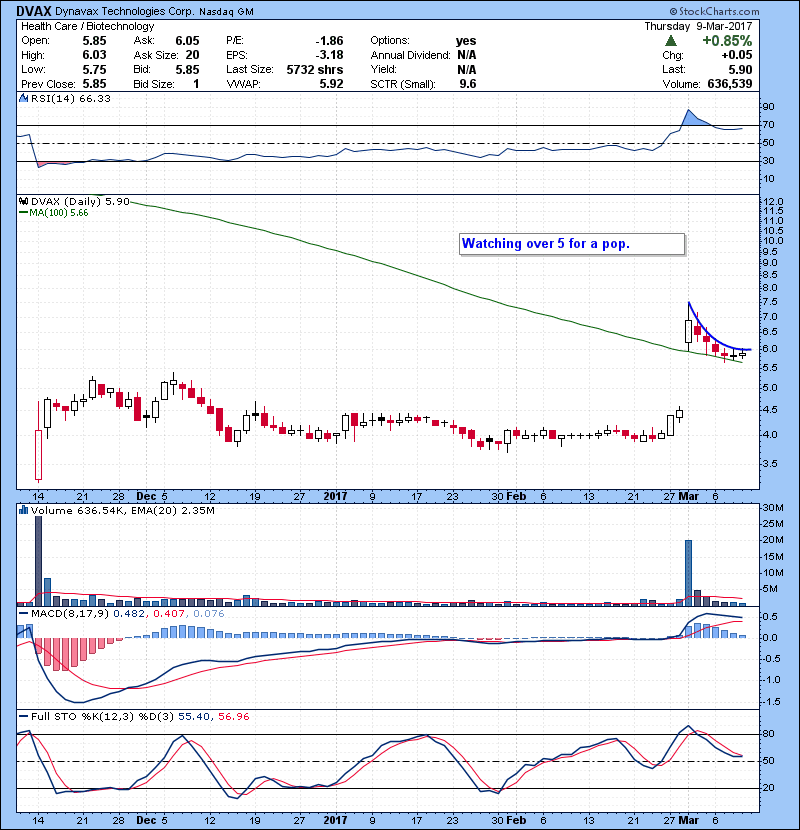Click the P/E value -1.86
This screenshot has width=800, height=830.
tap(329, 41)
